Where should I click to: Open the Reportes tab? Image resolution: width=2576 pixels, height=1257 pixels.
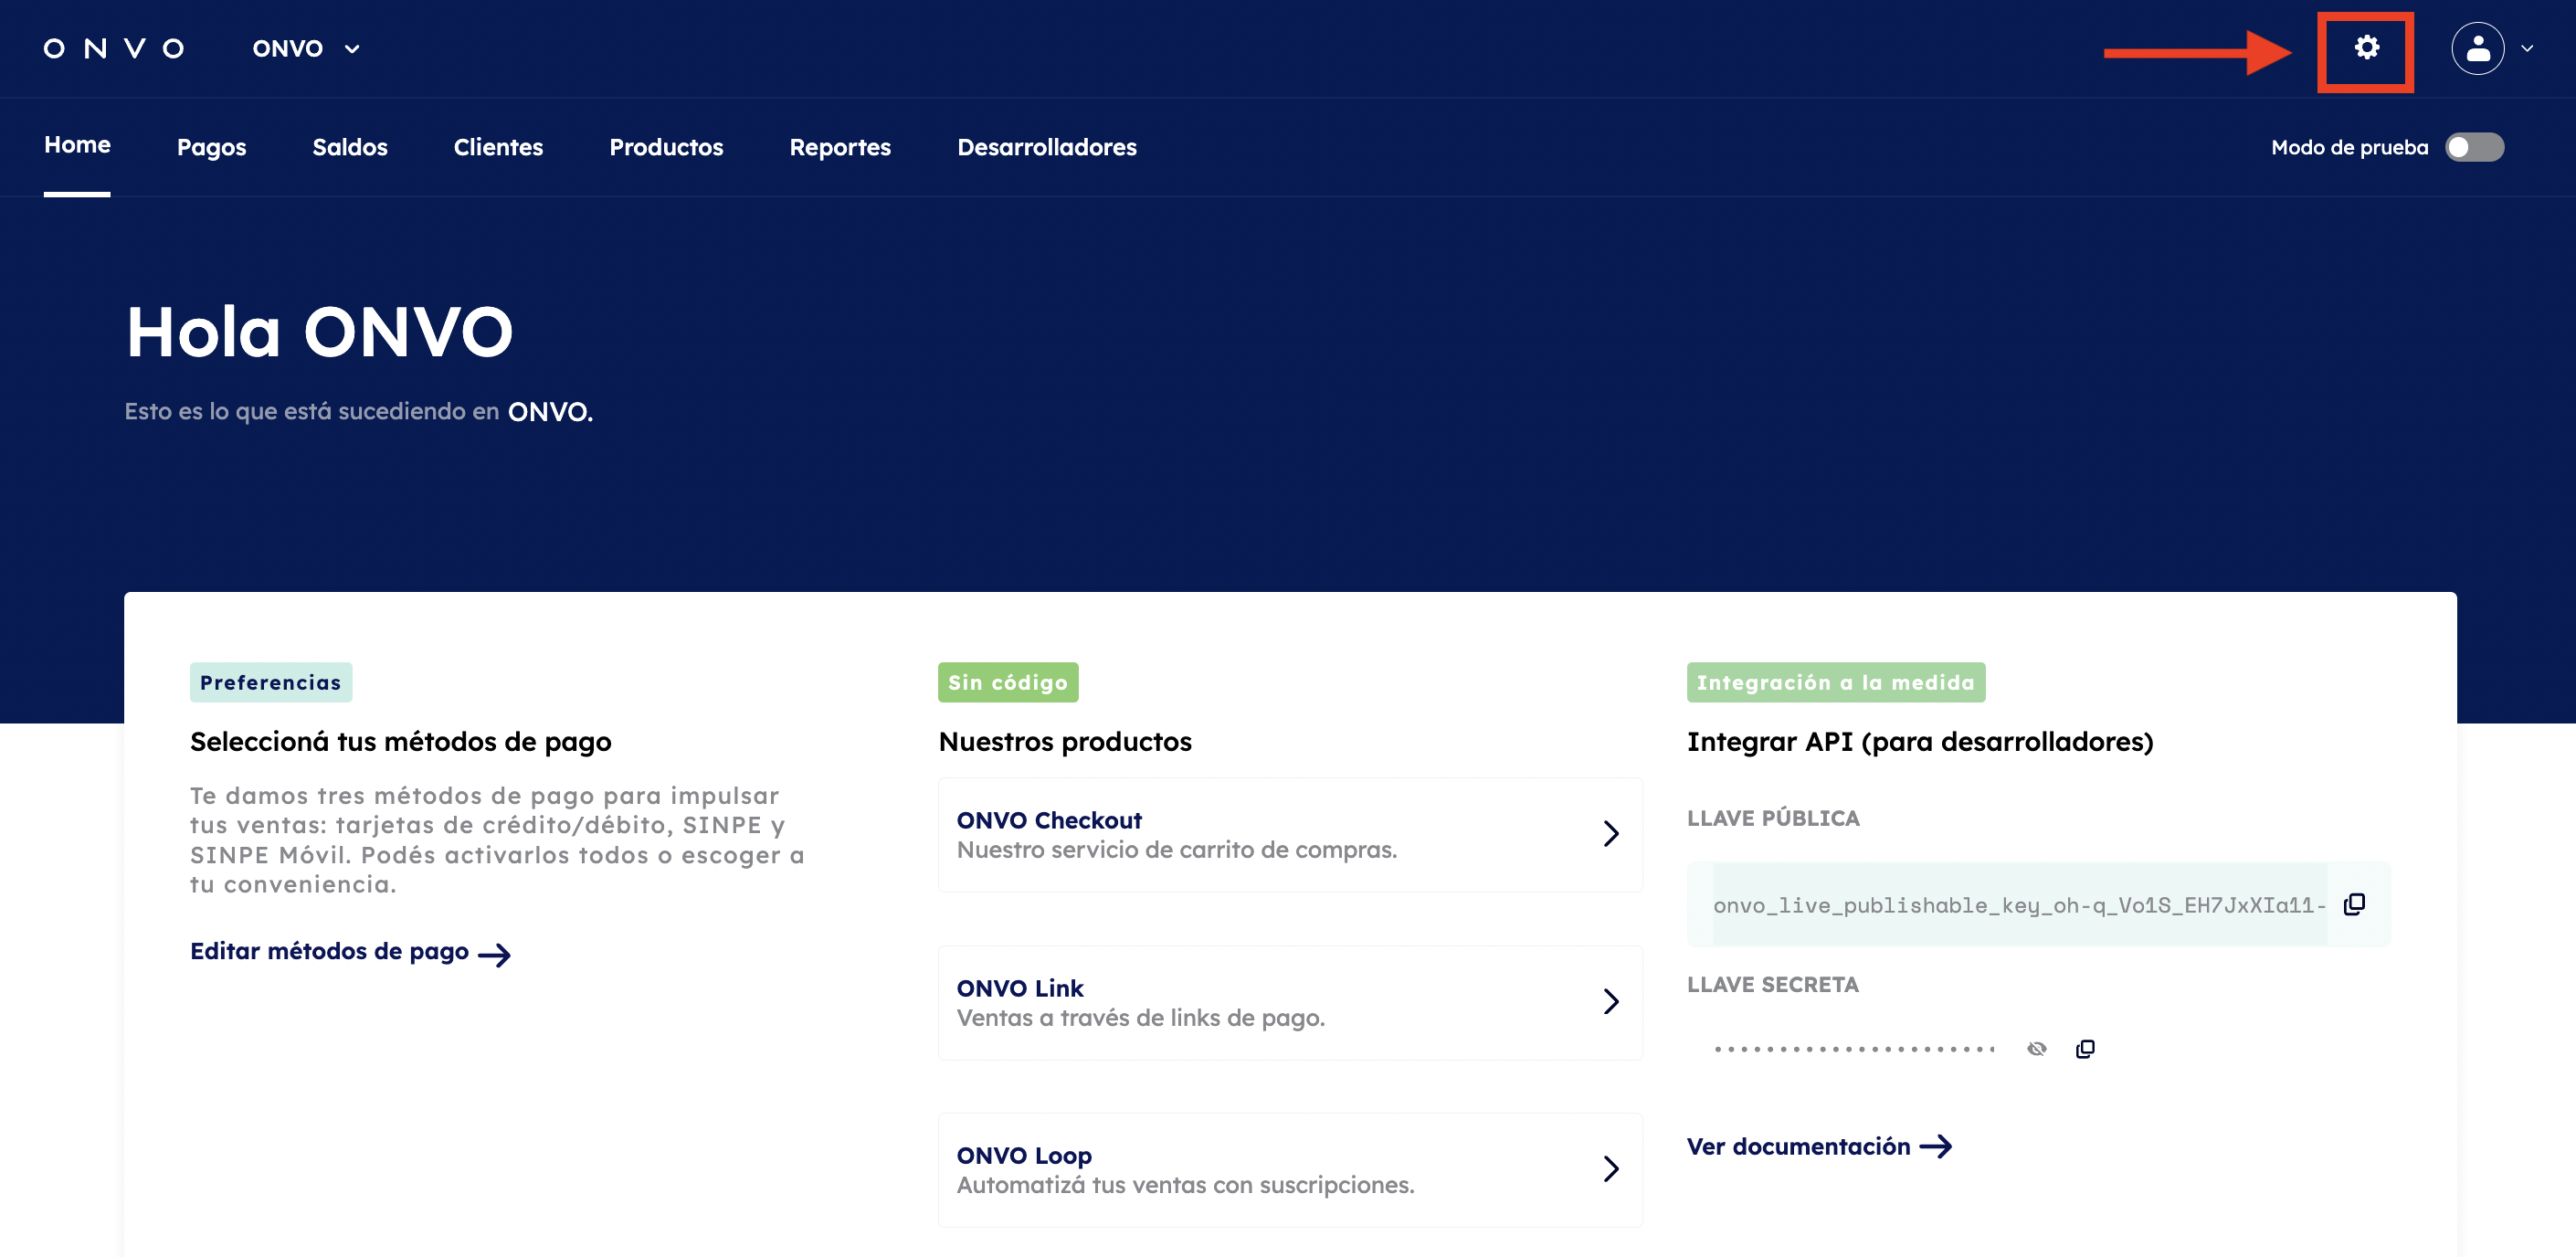click(x=840, y=147)
